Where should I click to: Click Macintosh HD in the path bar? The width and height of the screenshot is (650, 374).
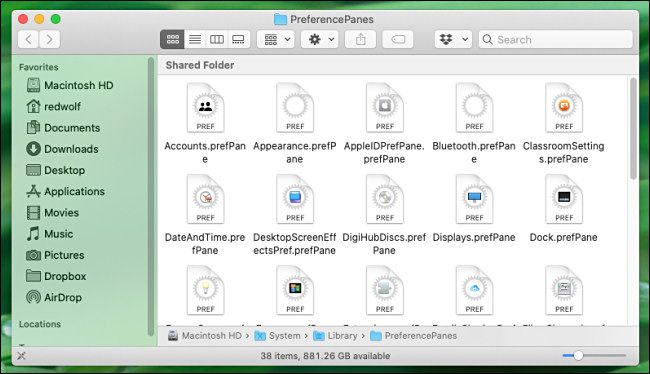click(x=205, y=336)
